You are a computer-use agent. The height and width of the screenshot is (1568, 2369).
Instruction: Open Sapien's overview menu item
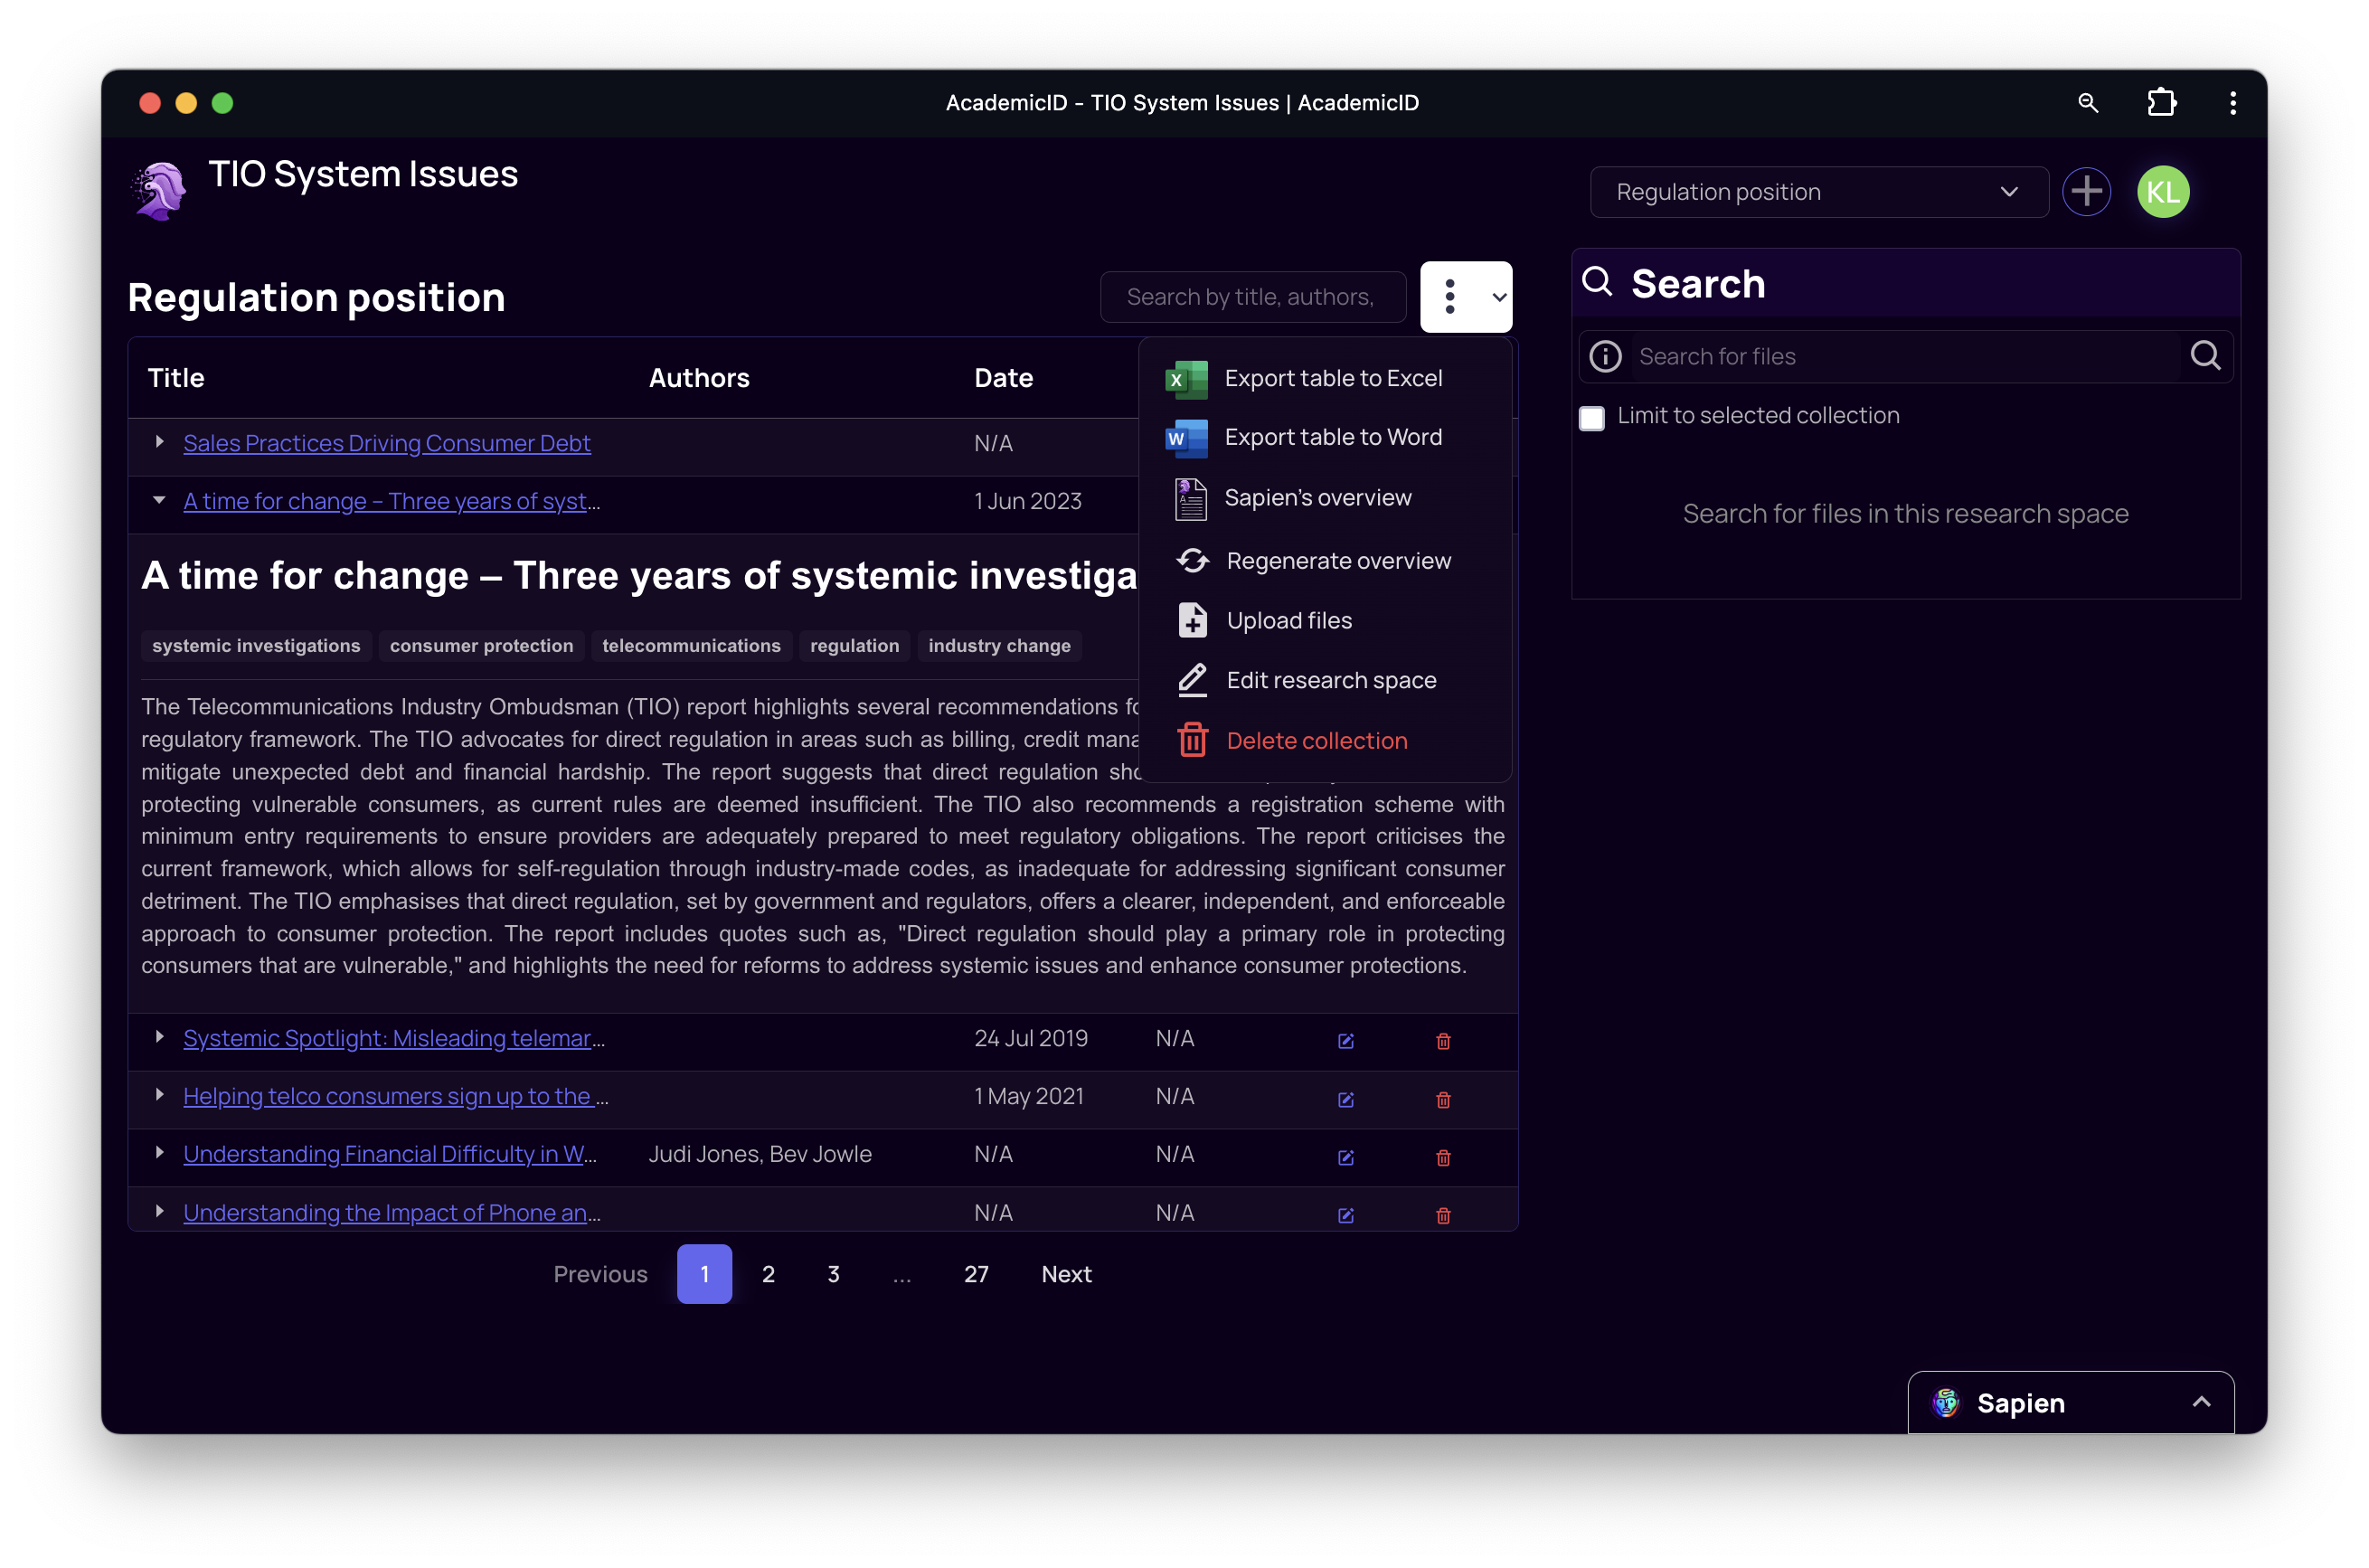[x=1324, y=498]
